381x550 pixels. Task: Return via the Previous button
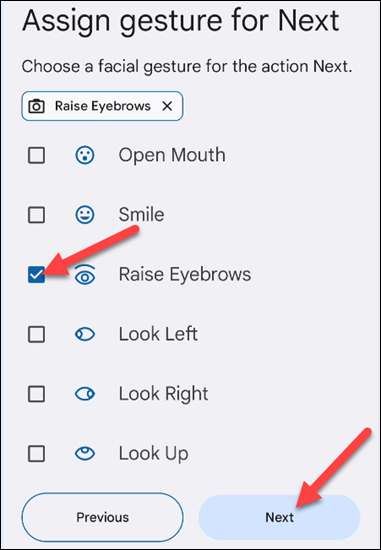tap(102, 517)
